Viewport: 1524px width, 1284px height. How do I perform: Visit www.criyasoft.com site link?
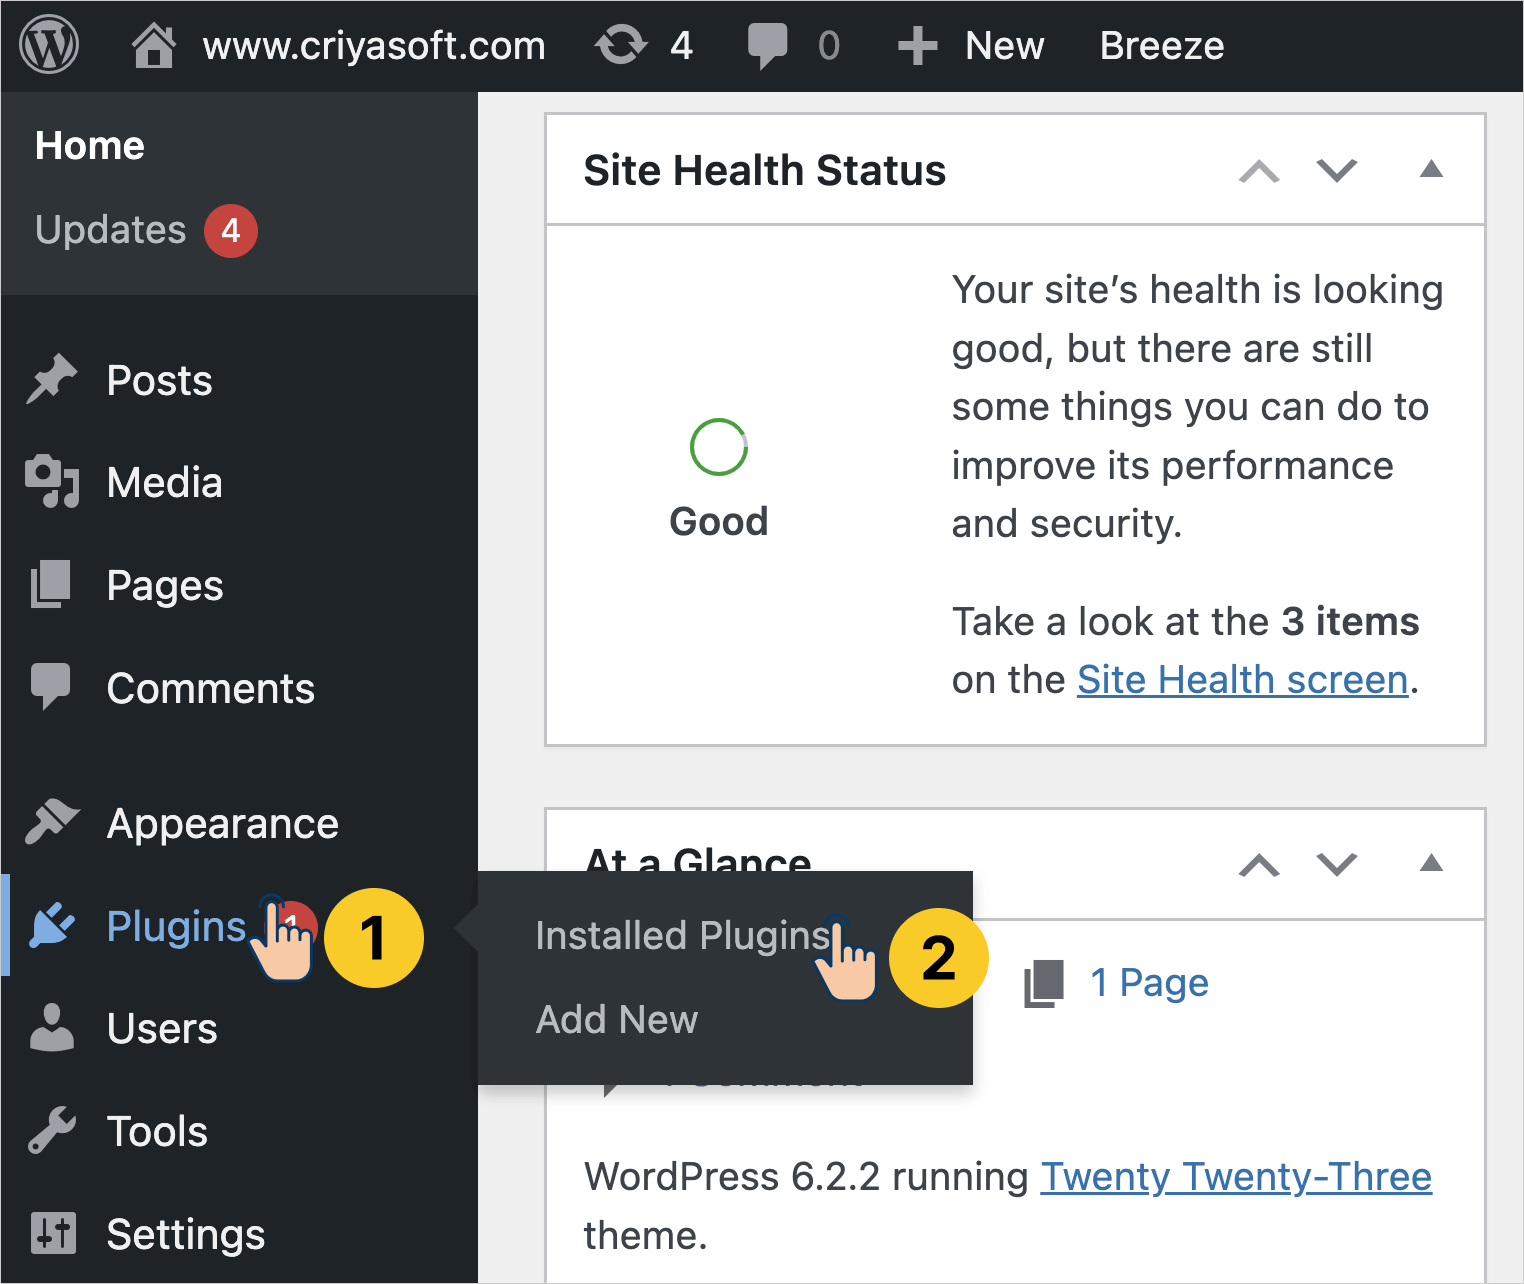[x=374, y=46]
